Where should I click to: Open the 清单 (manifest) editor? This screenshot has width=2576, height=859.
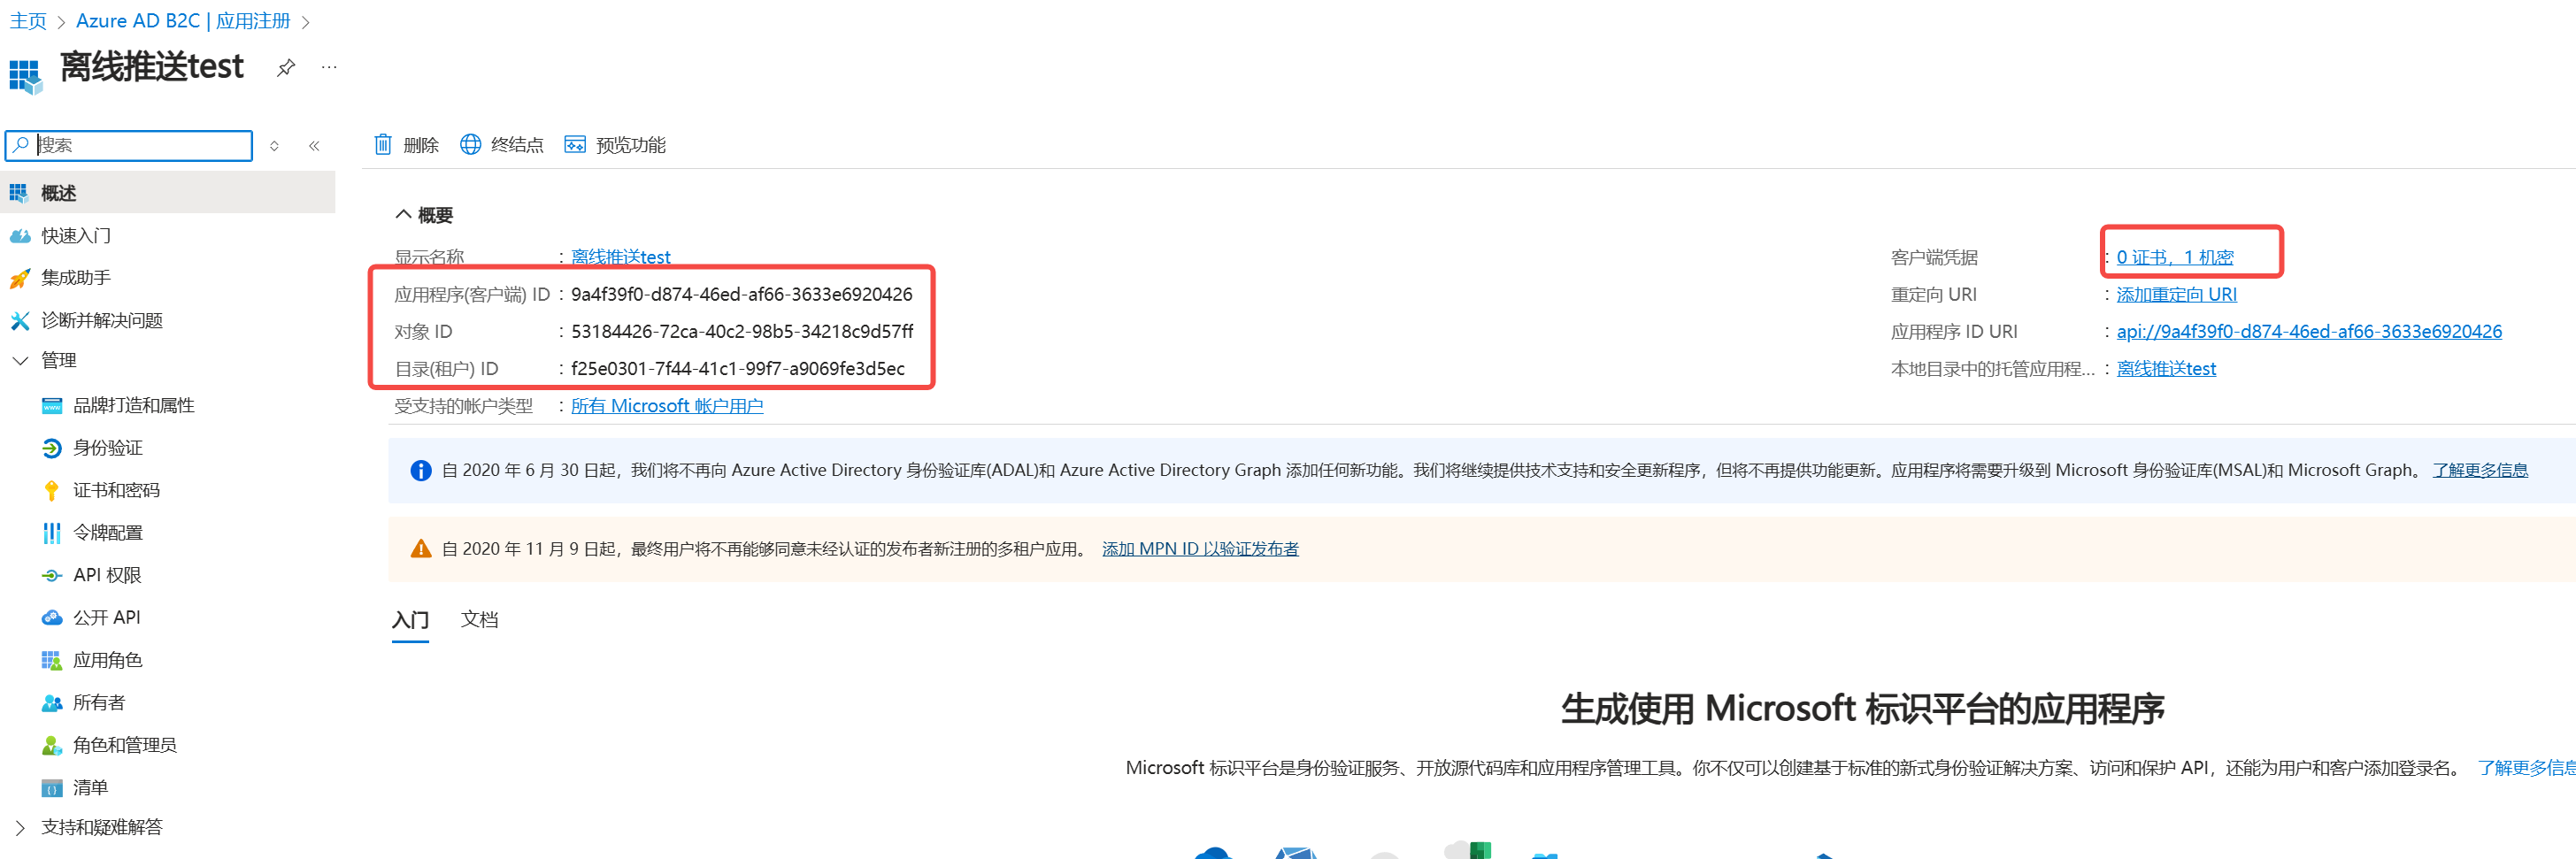[90, 788]
